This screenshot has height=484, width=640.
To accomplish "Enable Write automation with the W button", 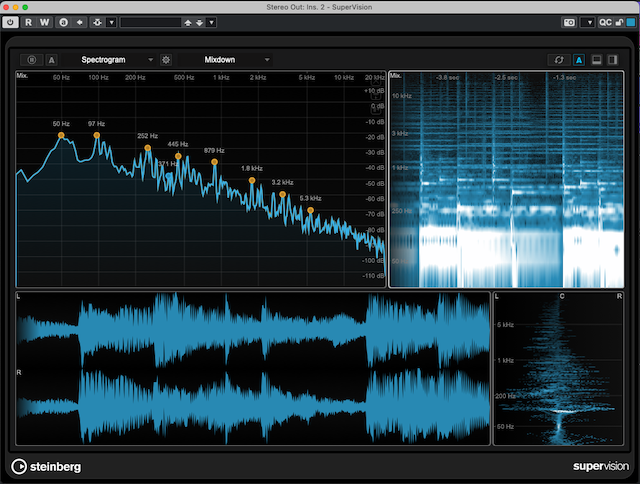I will coord(45,21).
